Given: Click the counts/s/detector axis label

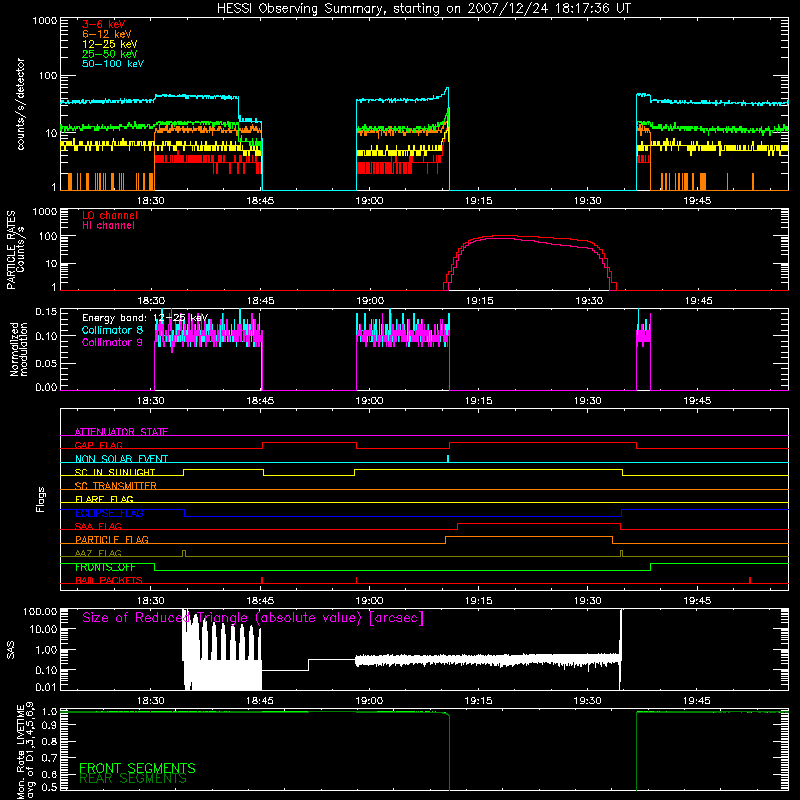Looking at the screenshot, I should pyautogui.click(x=20, y=104).
